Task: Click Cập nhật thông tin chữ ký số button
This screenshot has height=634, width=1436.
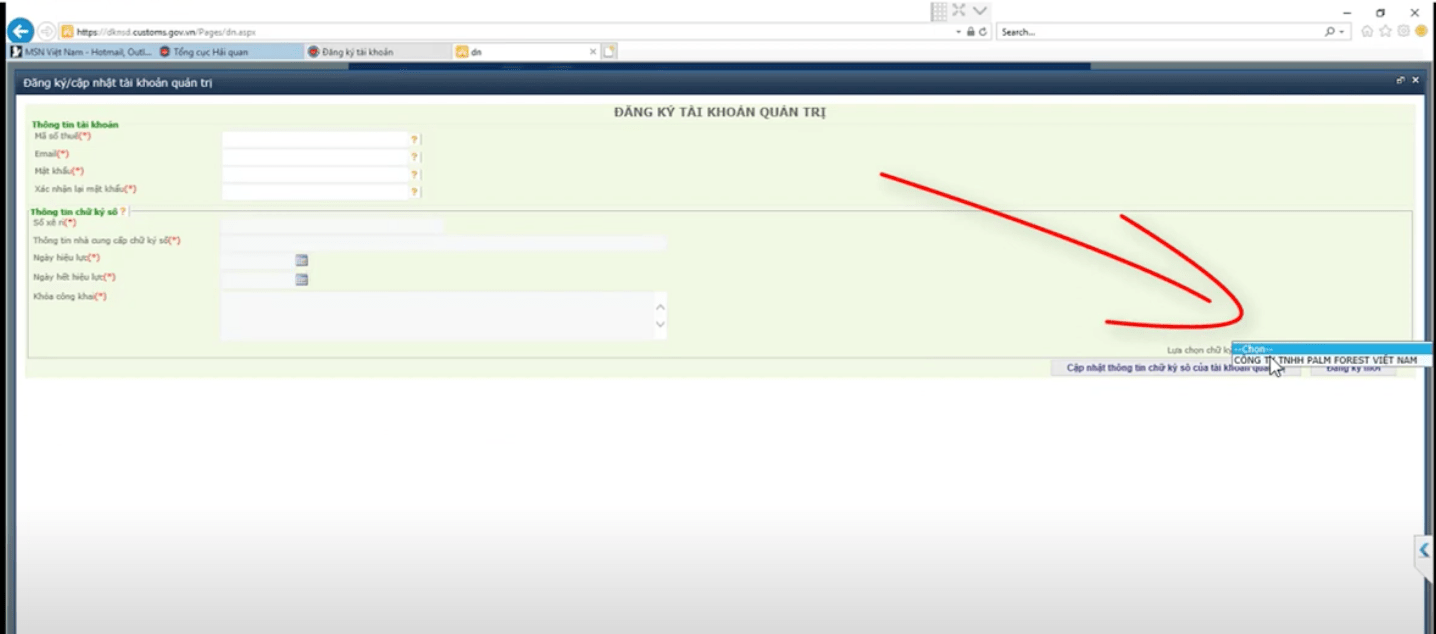Action: tap(1160, 368)
